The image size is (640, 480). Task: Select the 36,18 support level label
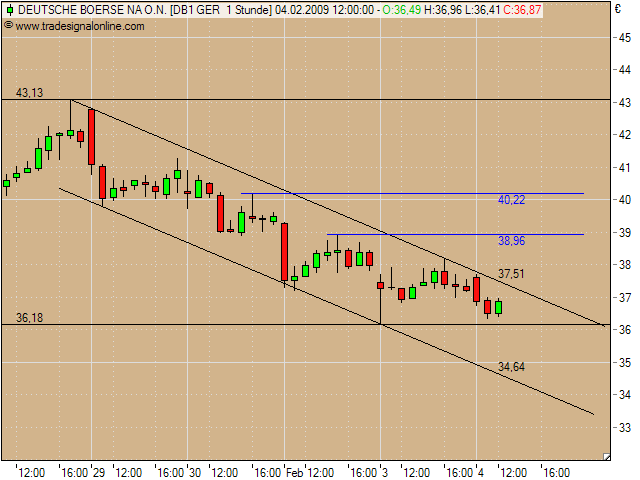point(29,318)
